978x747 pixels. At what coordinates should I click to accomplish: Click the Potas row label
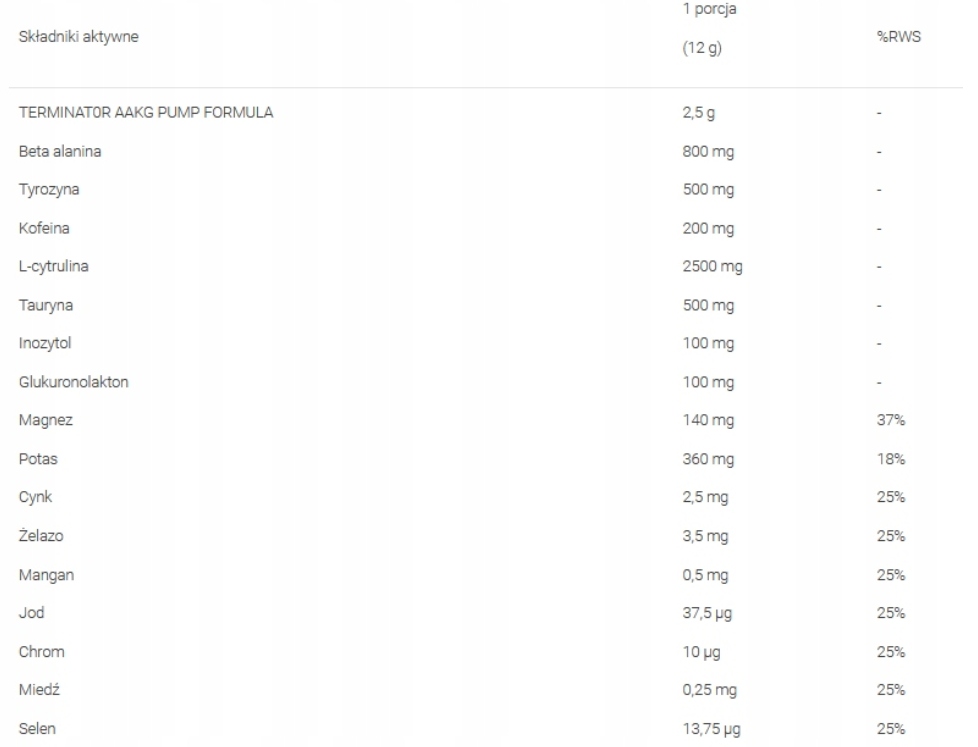click(41, 459)
